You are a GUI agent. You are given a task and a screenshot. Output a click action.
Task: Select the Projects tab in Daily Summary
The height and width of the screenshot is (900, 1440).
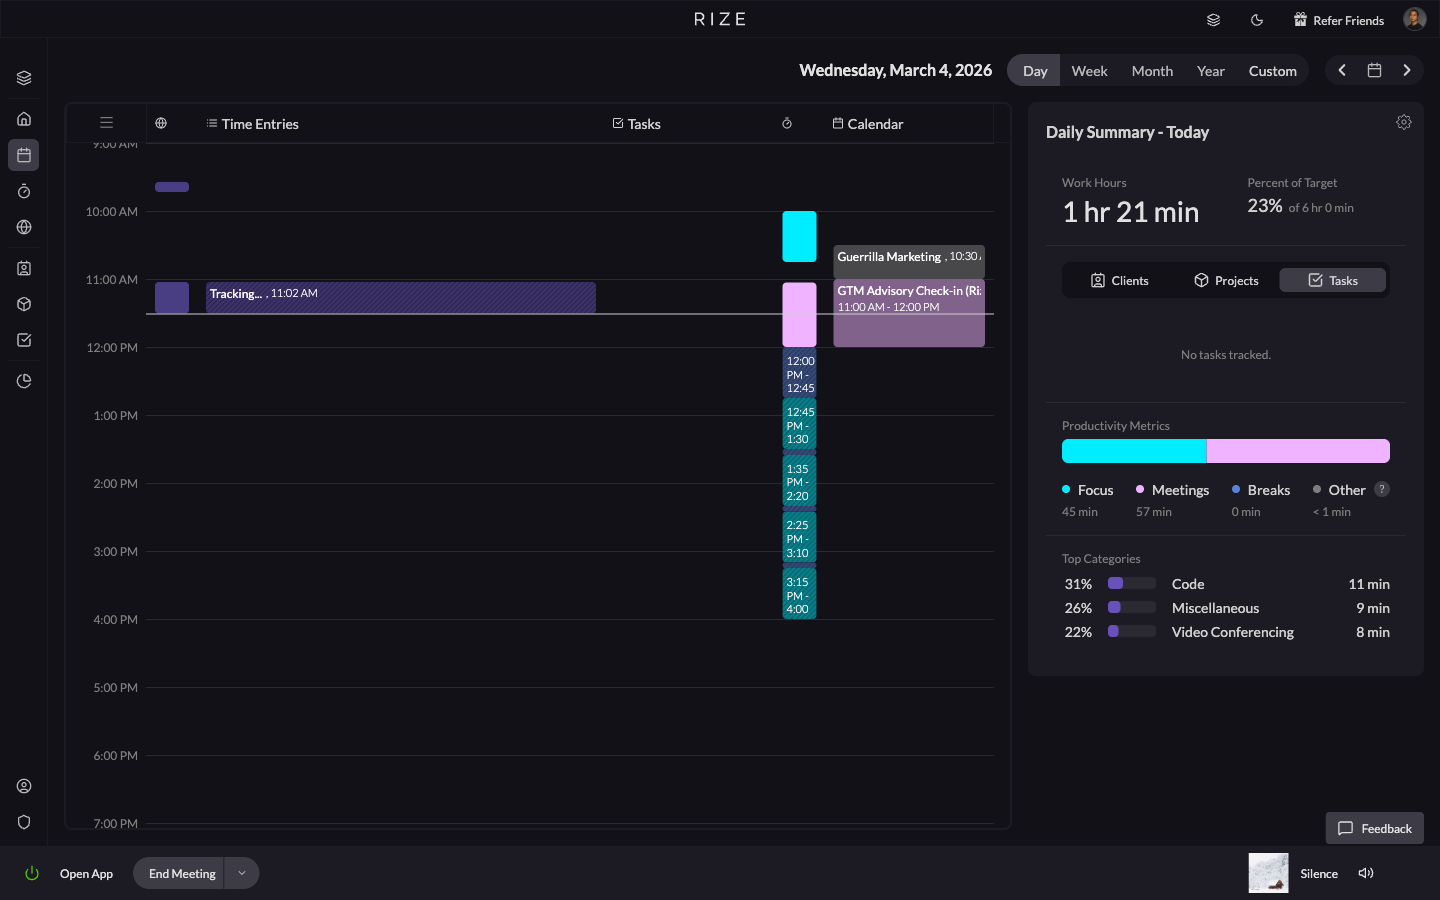(1226, 280)
